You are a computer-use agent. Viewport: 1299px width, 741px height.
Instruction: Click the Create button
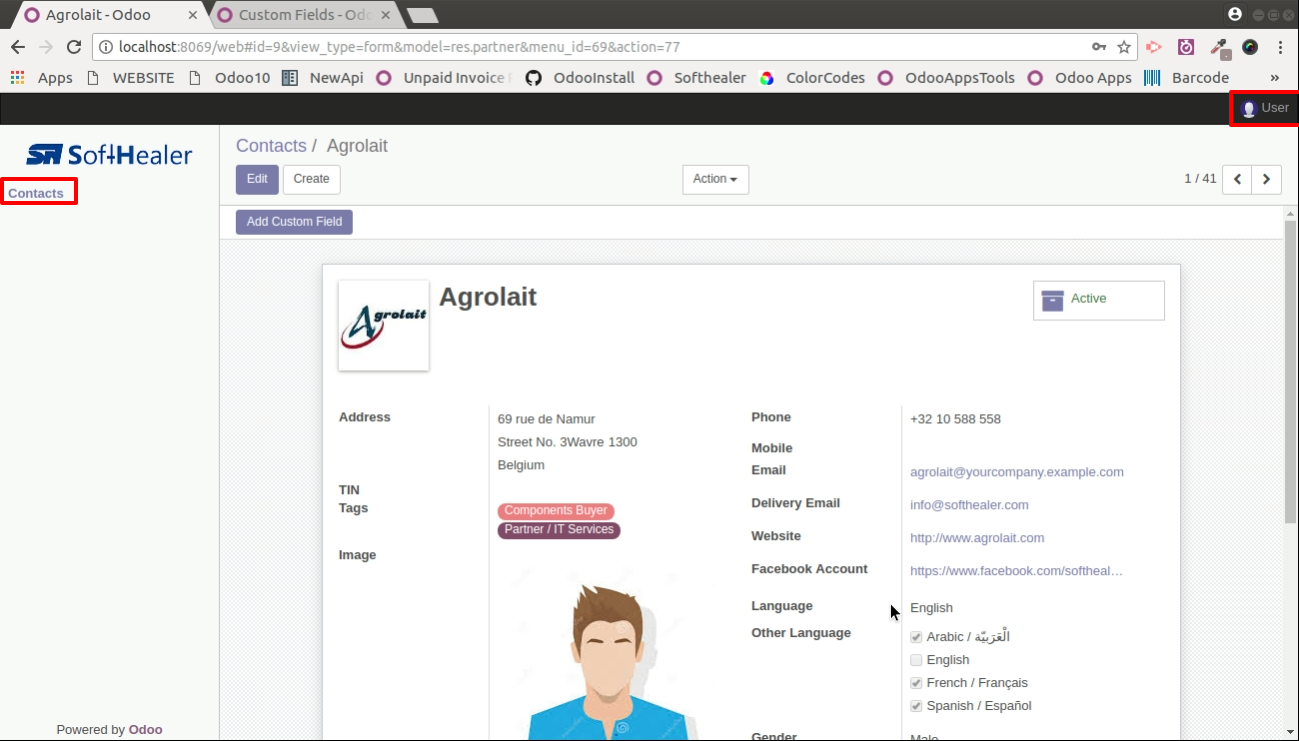[x=311, y=179]
